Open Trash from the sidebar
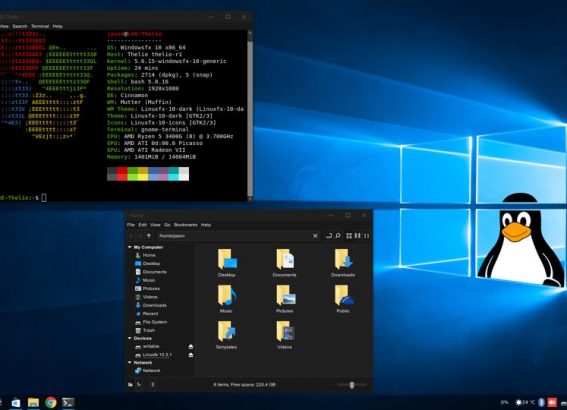 point(145,330)
